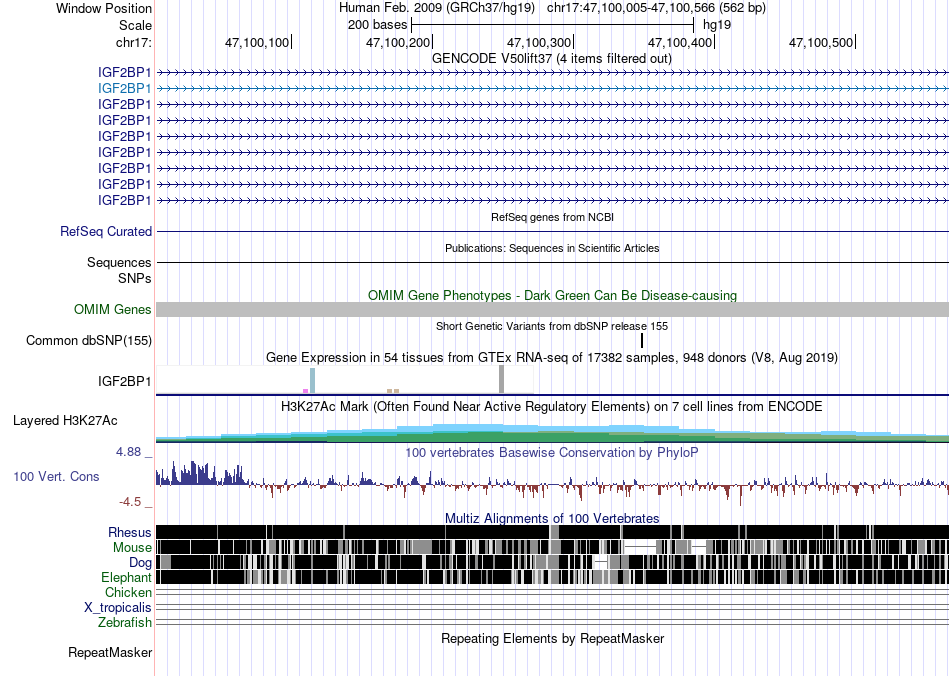Click the -4.5 lower scale value
Viewport: 950px width, 676px height.
(x=130, y=502)
